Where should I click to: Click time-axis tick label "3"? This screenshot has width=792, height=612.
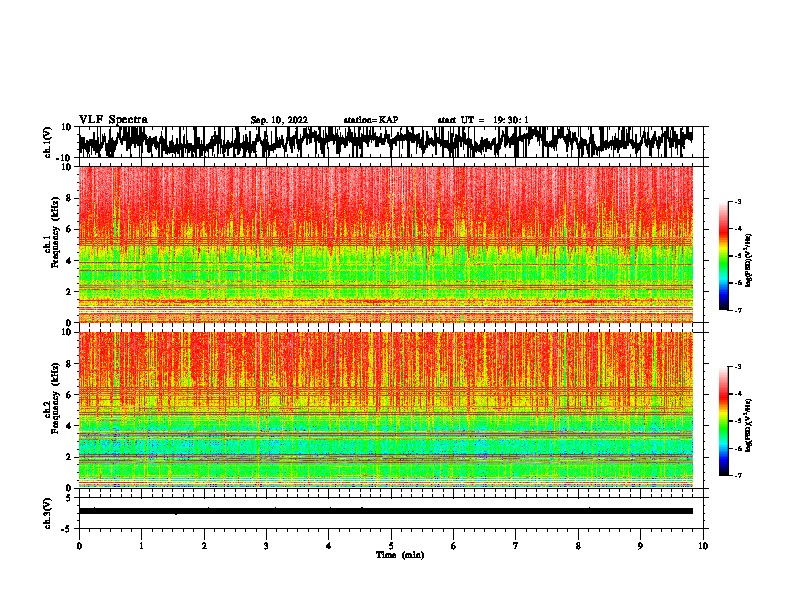pos(266,546)
